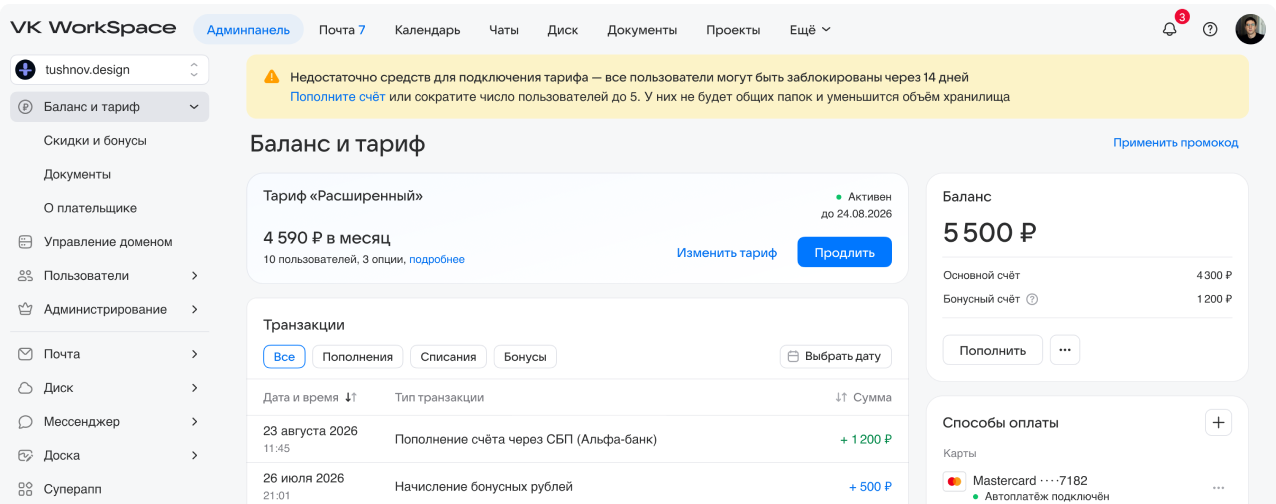Viewport: 1276px width, 504px height.
Task: Open О плательщике sidebar item
Action: [x=90, y=208]
